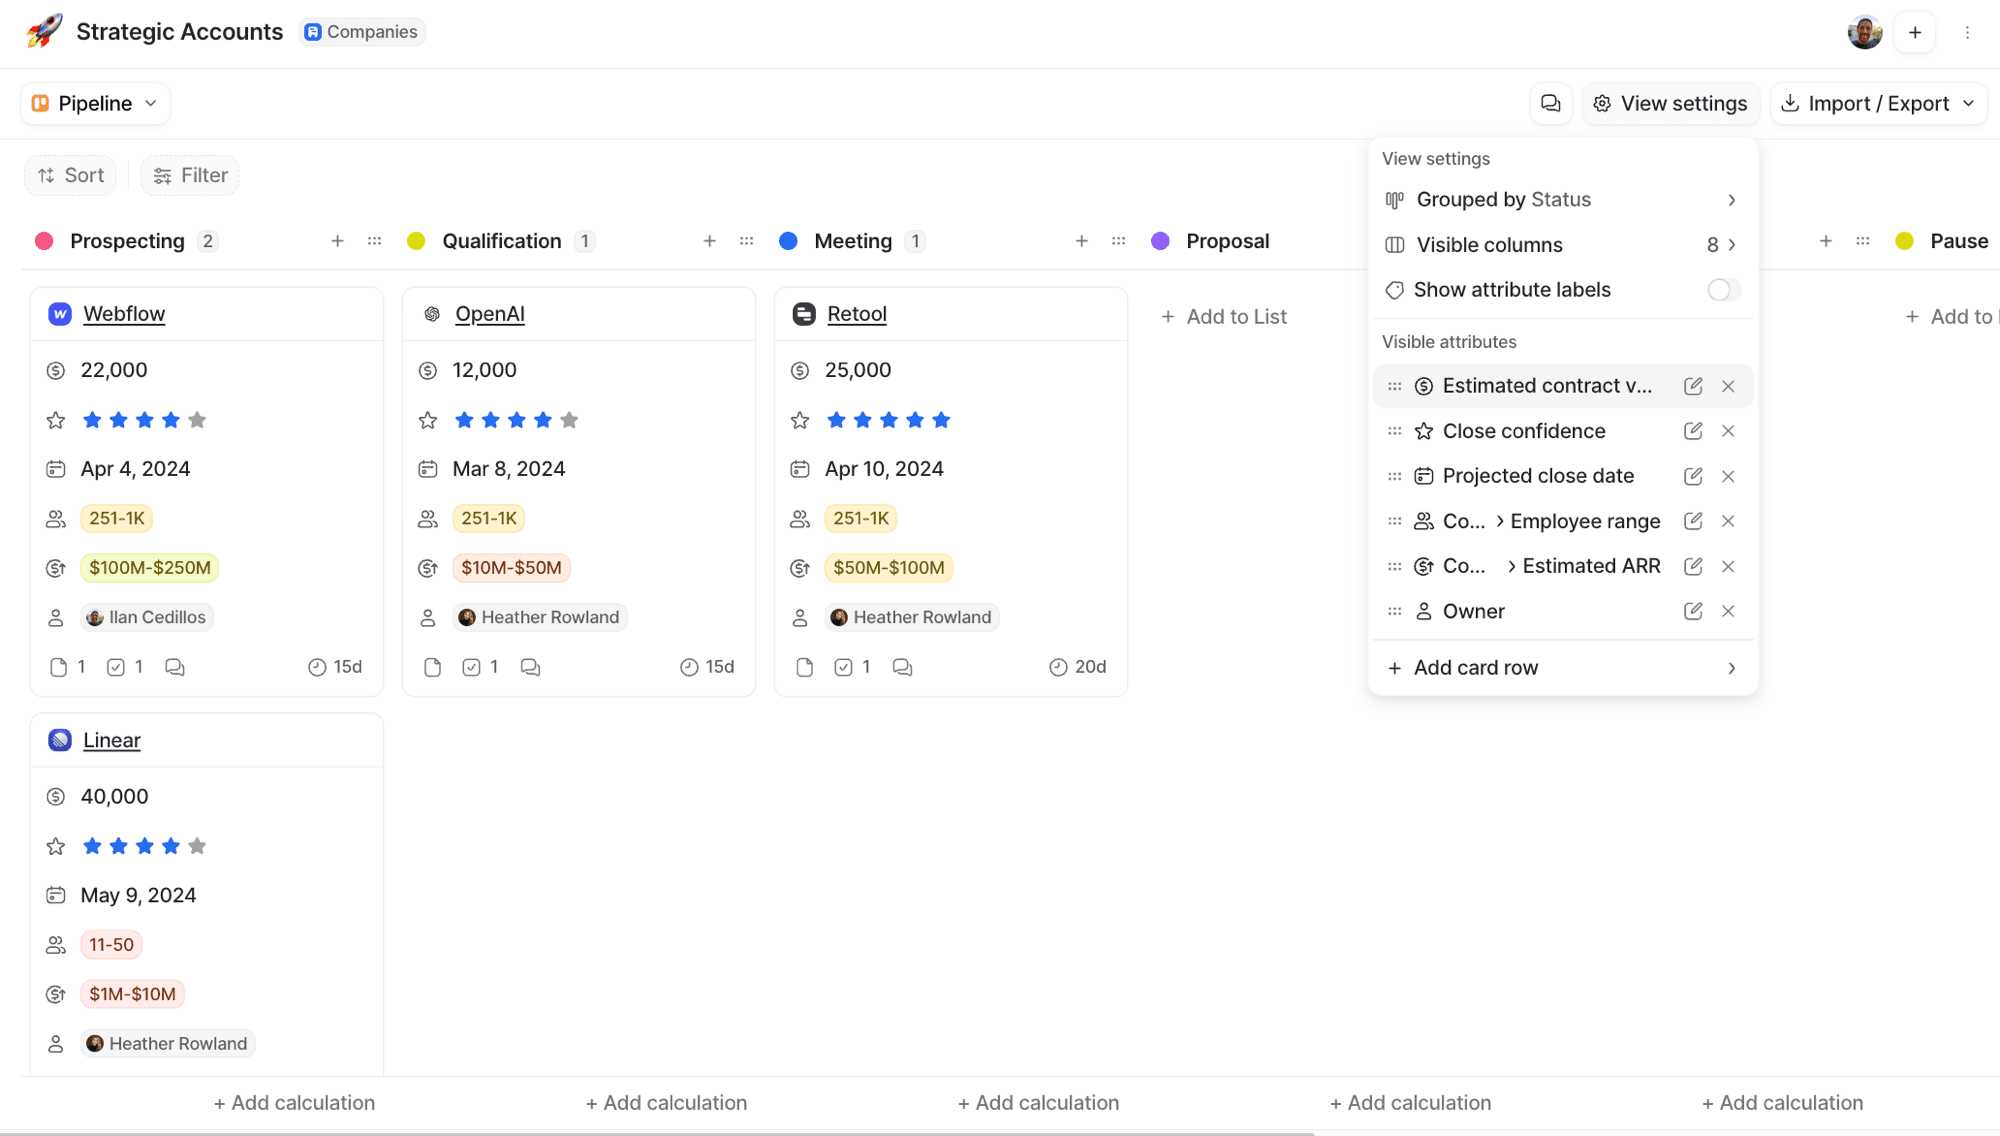The image size is (2000, 1136).
Task: Remove the Estimated ARR attribute
Action: [1728, 566]
